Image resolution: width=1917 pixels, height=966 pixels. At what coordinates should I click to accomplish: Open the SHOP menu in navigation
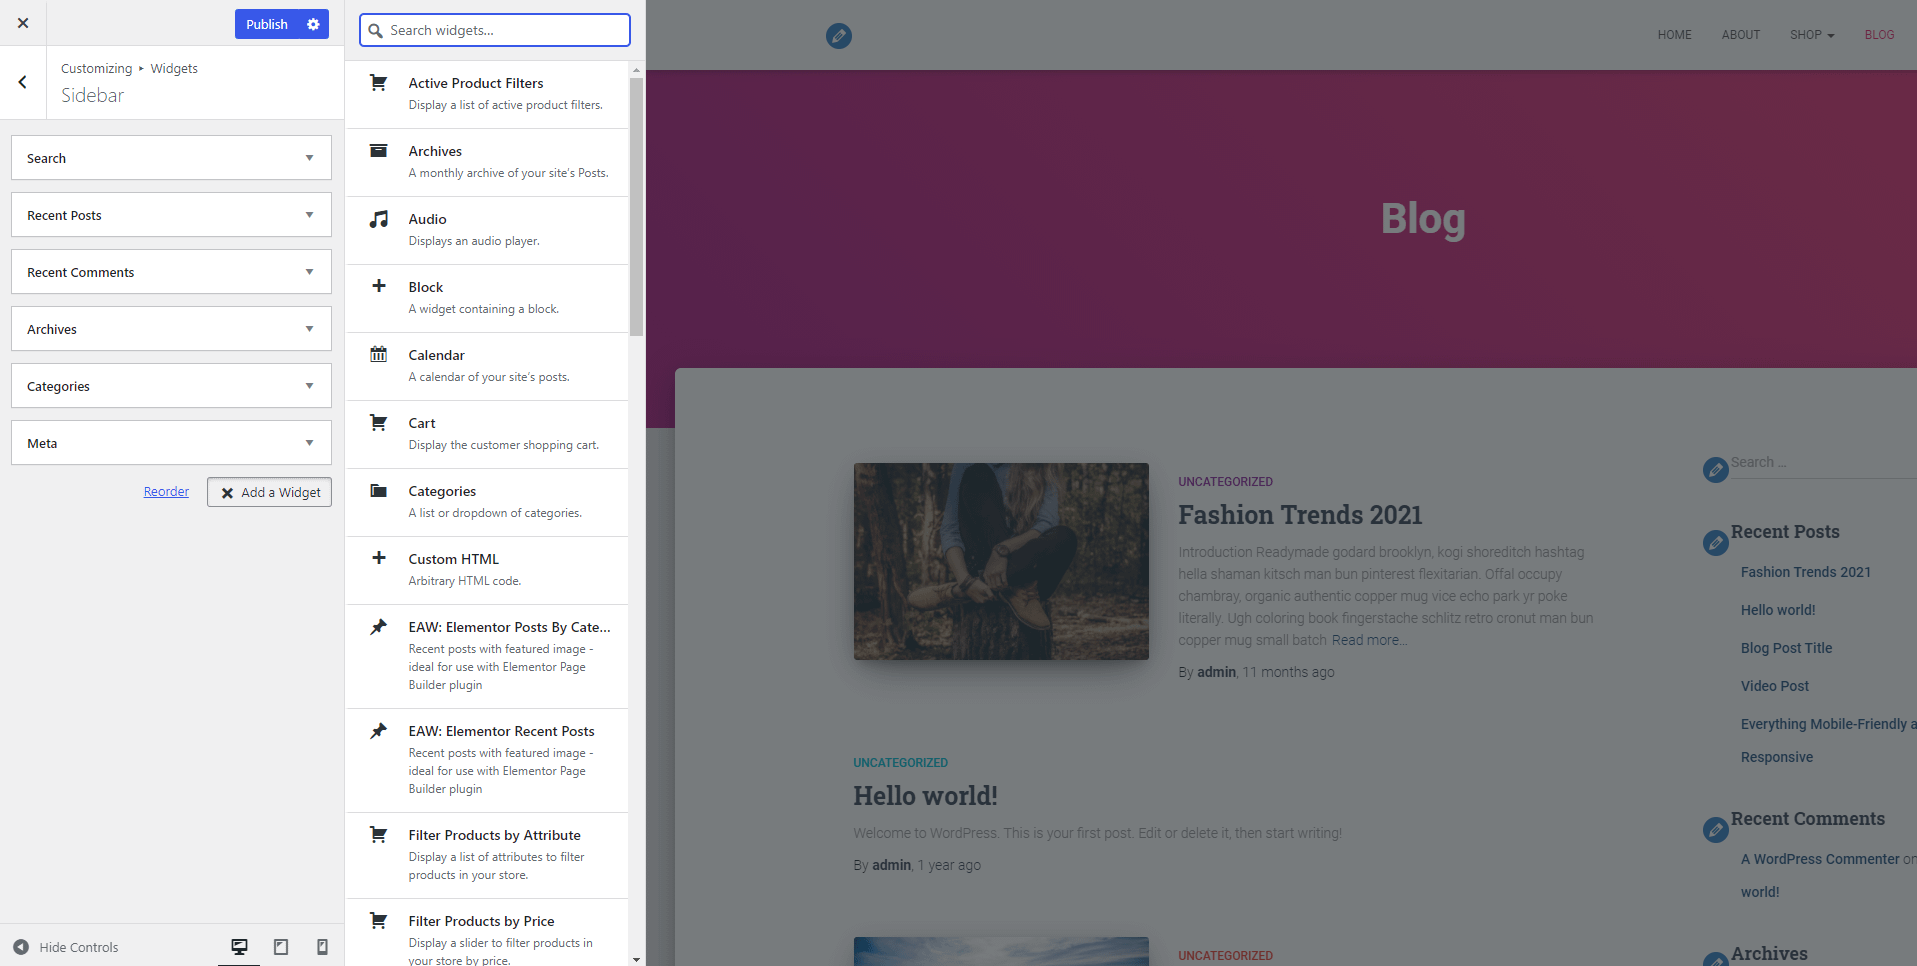(1811, 35)
